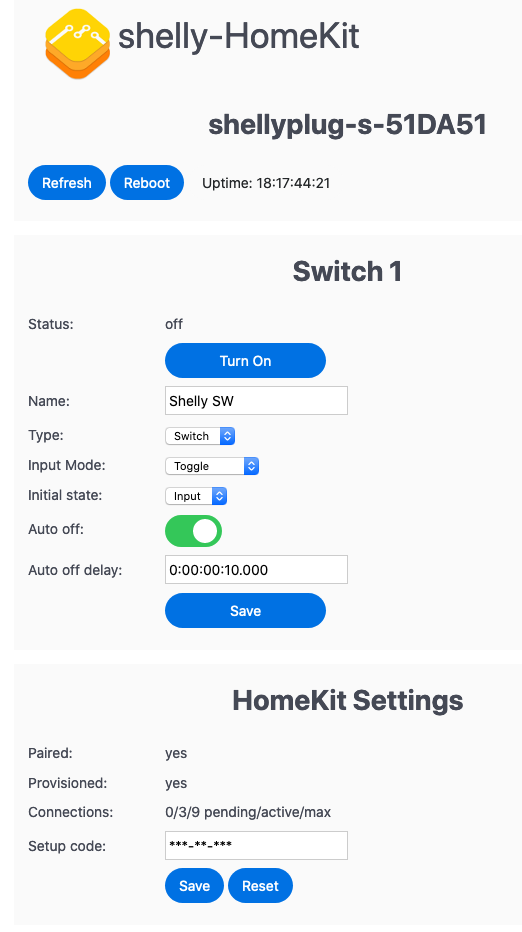Click the chevron arrows of the Initial state select
The width and height of the screenshot is (522, 932).
(x=219, y=496)
